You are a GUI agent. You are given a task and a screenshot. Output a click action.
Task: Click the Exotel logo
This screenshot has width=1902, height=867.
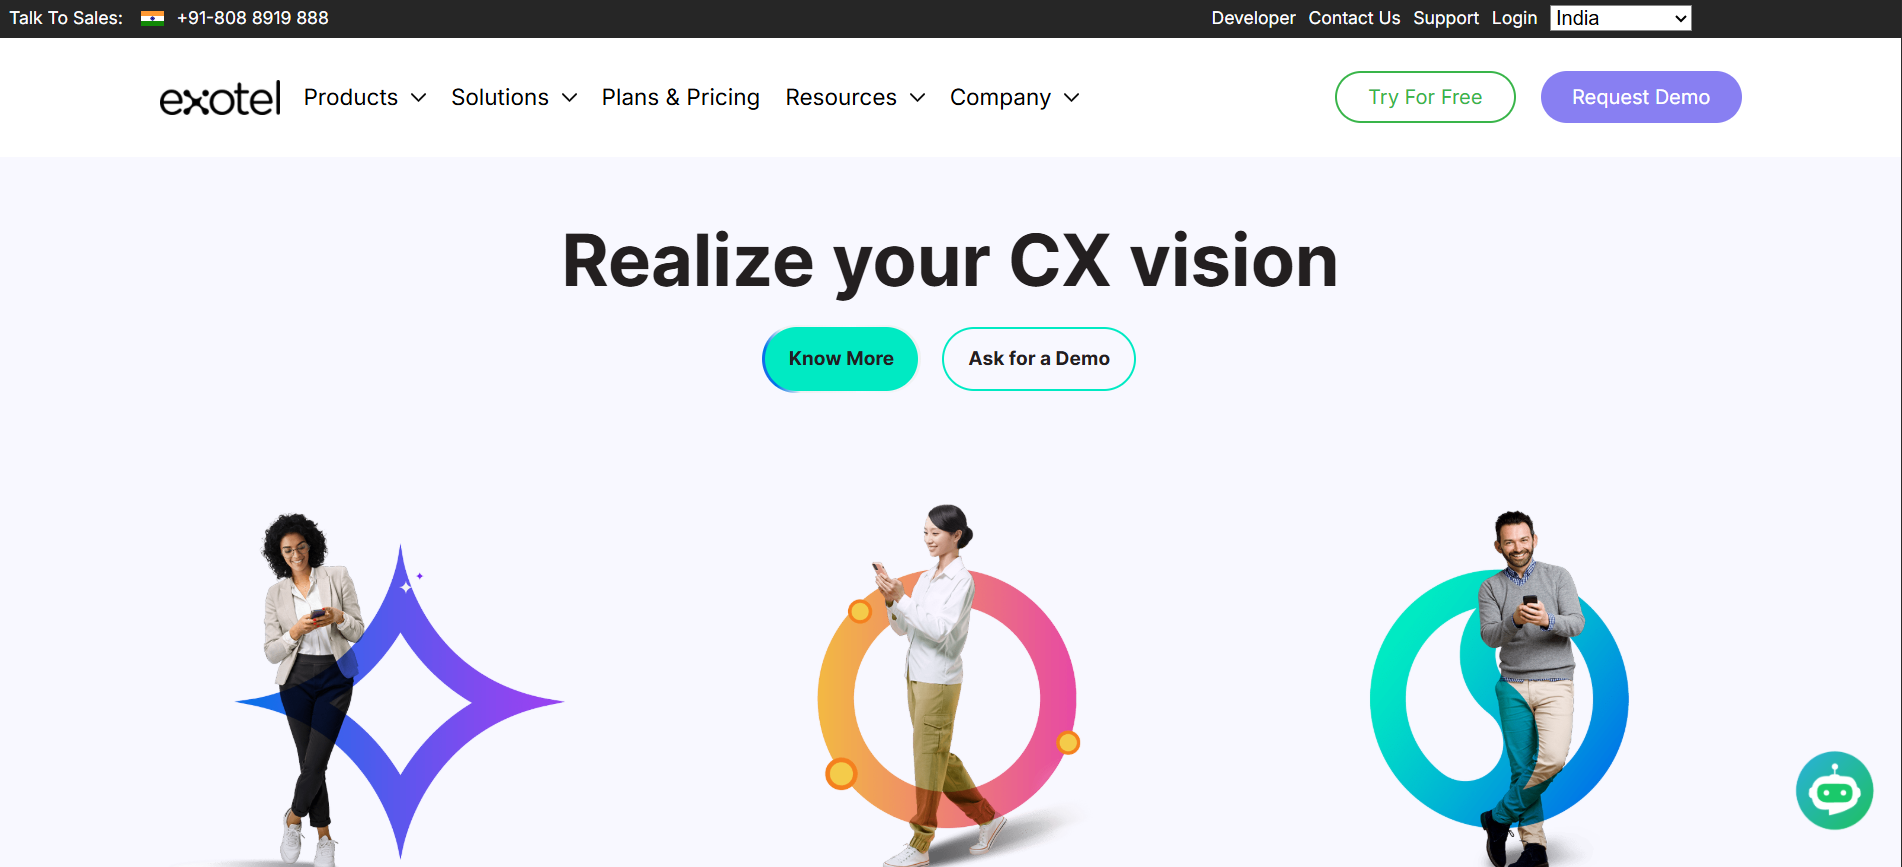(x=220, y=98)
